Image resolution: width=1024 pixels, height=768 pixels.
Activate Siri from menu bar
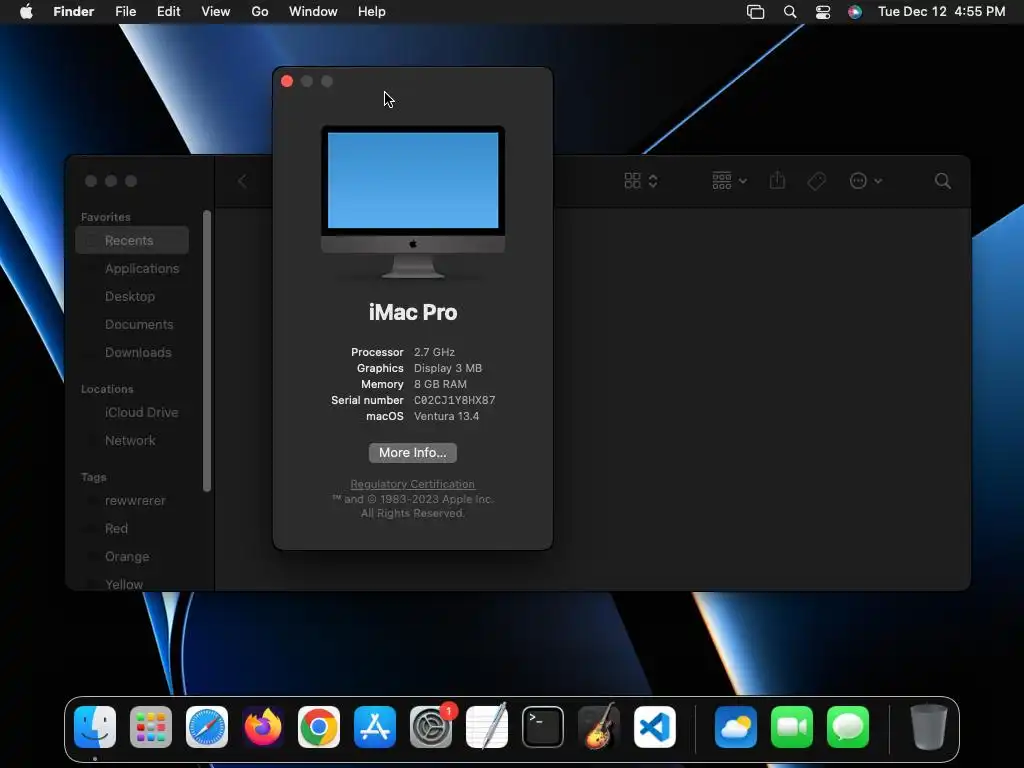855,12
